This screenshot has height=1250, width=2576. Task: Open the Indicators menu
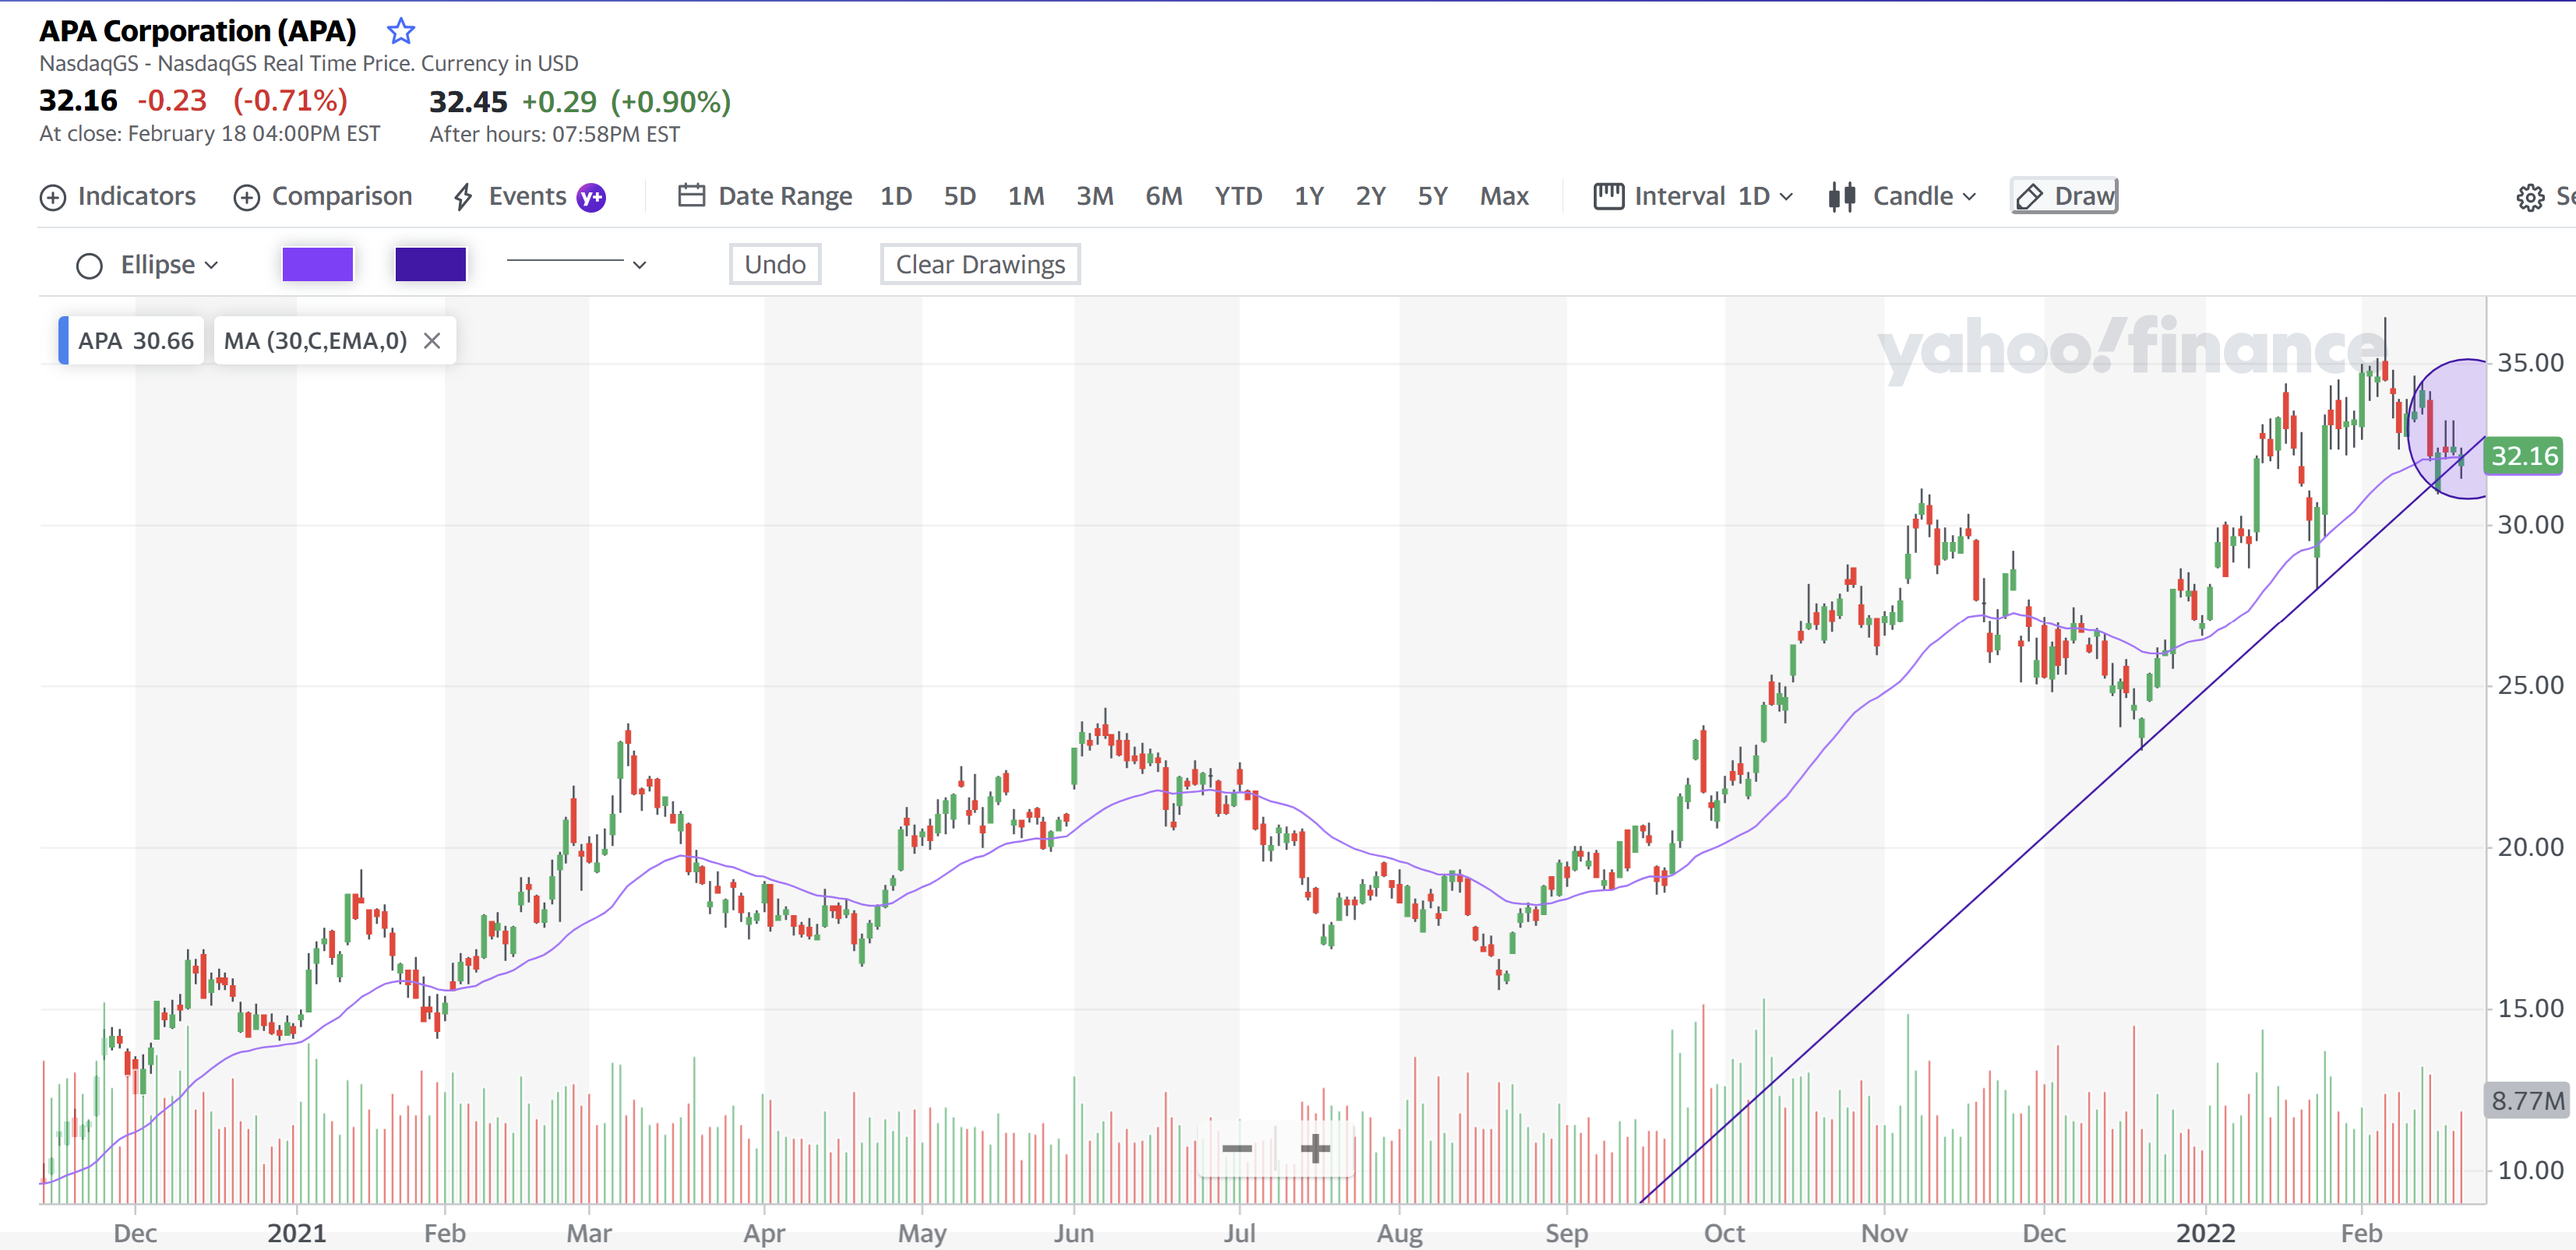(118, 196)
